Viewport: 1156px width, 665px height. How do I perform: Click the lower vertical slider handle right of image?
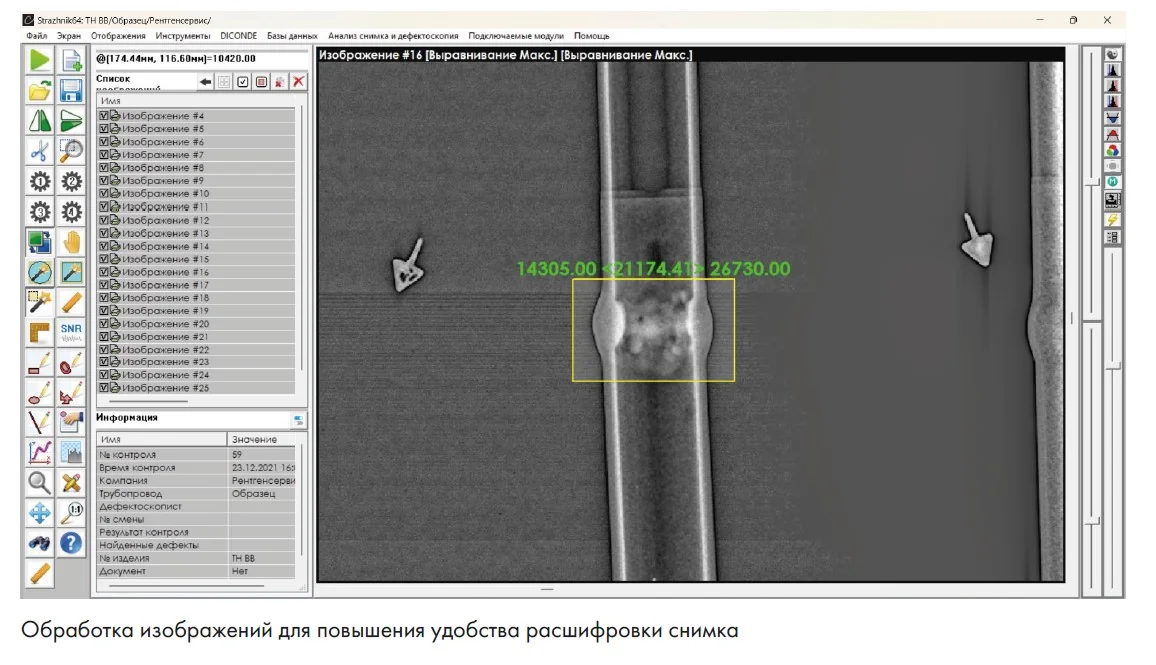click(1093, 520)
